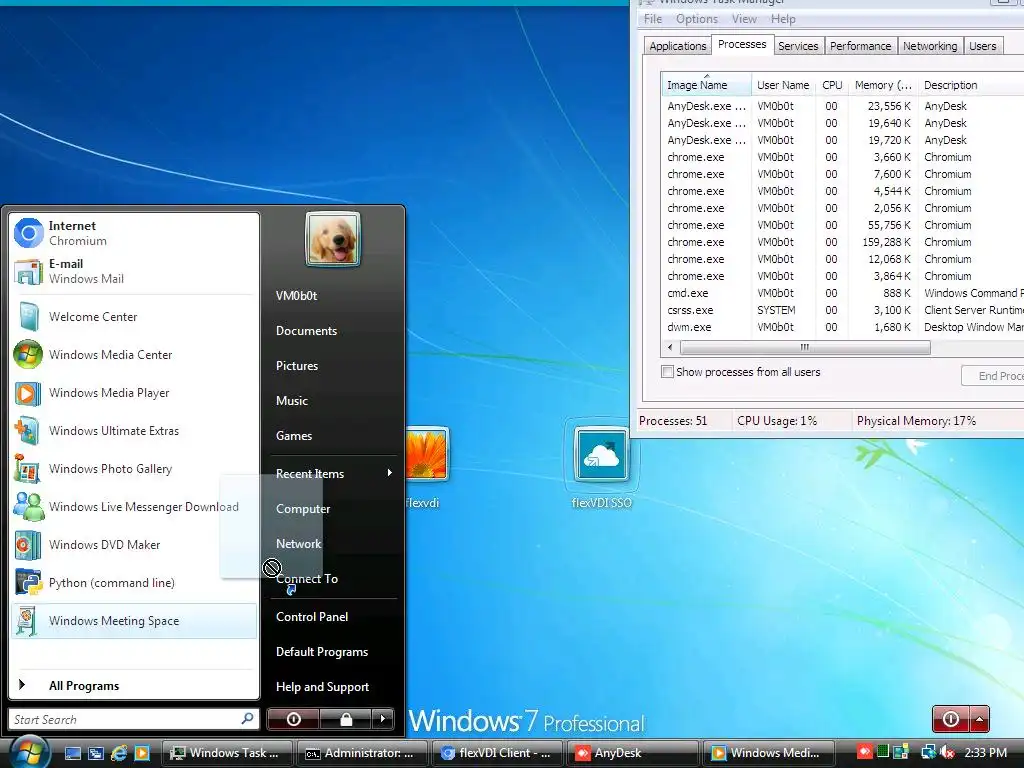This screenshot has width=1024, height=768.
Task: Open Python (command line)
Action: tap(134, 583)
